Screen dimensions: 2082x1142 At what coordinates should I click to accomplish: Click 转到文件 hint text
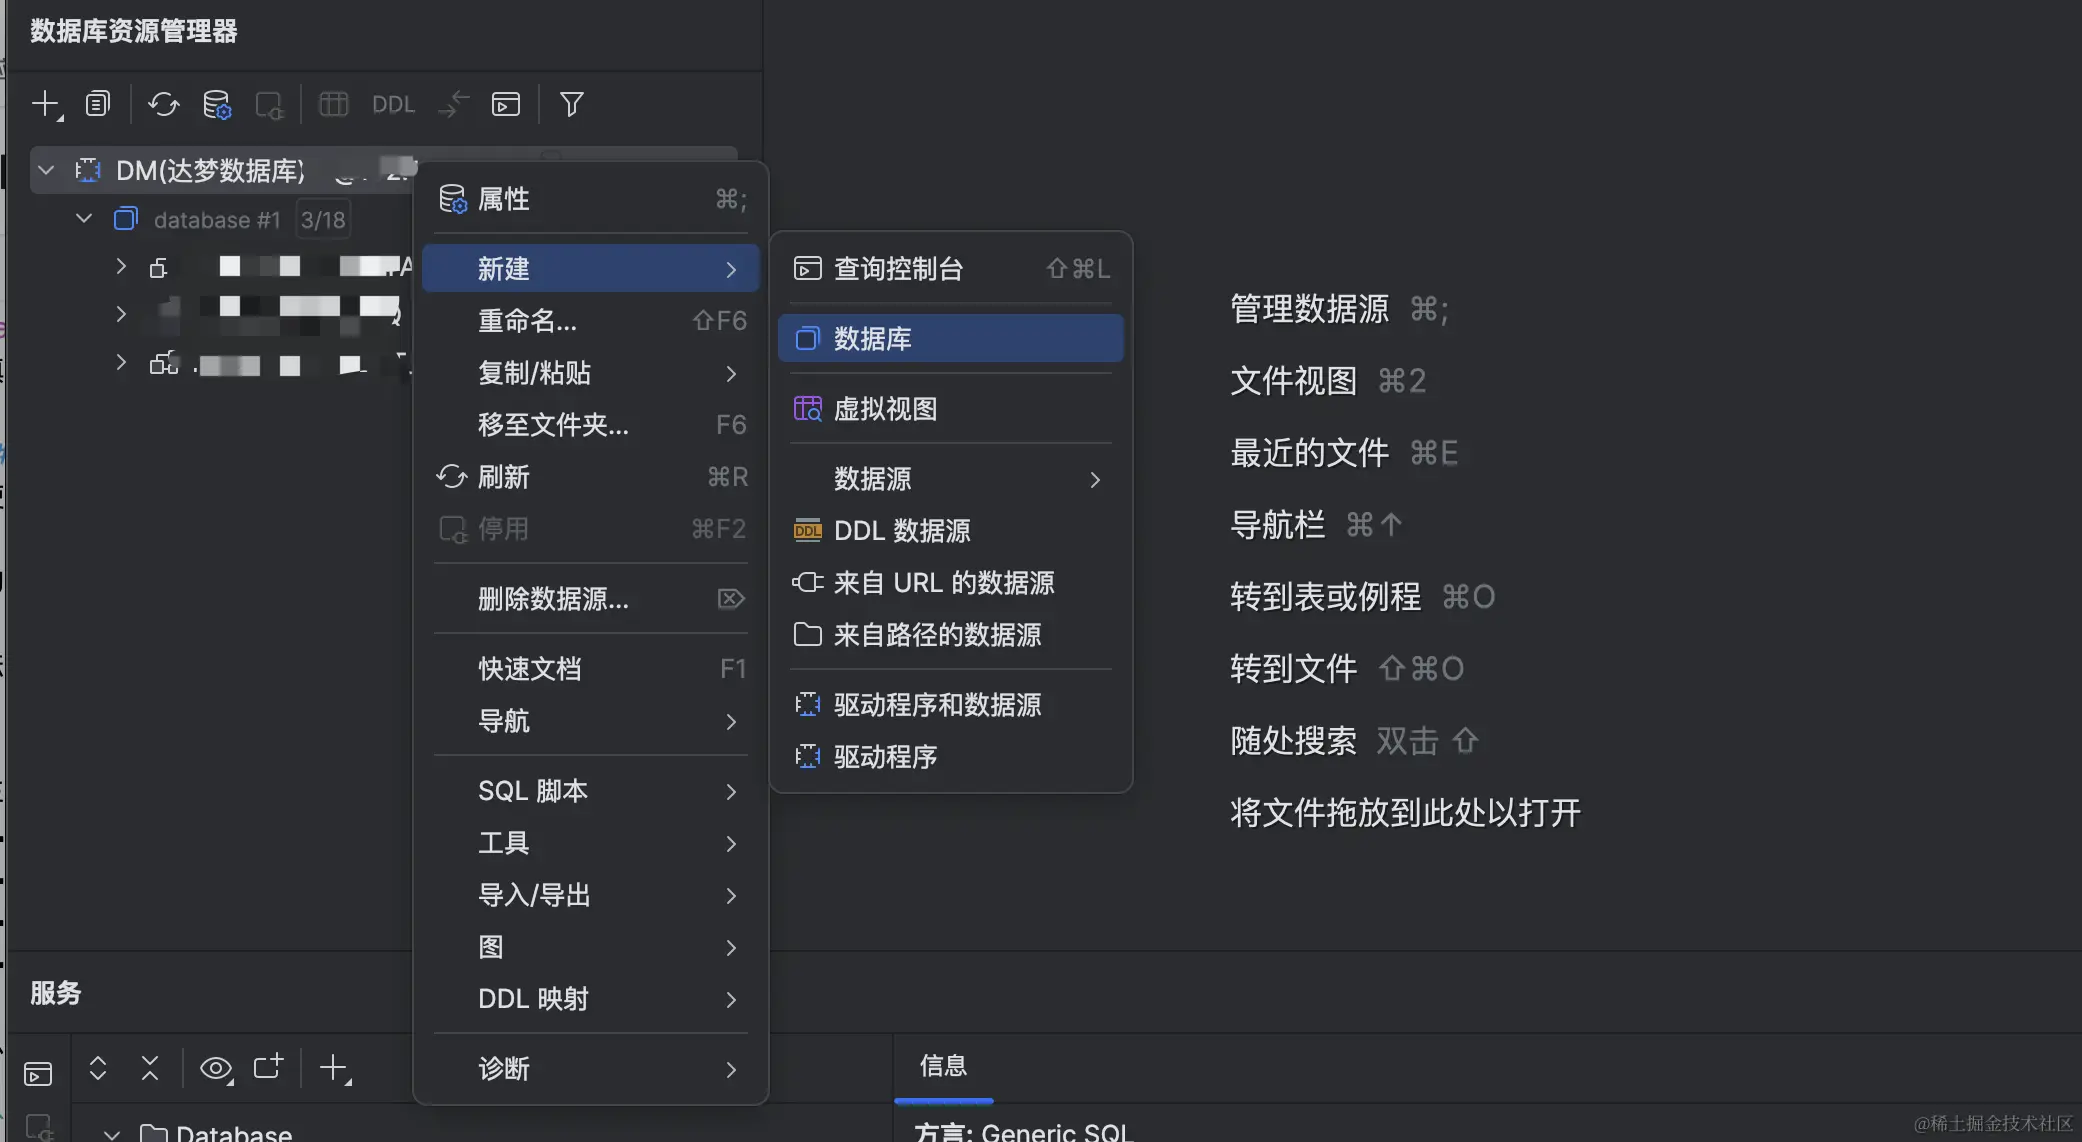point(1293,669)
